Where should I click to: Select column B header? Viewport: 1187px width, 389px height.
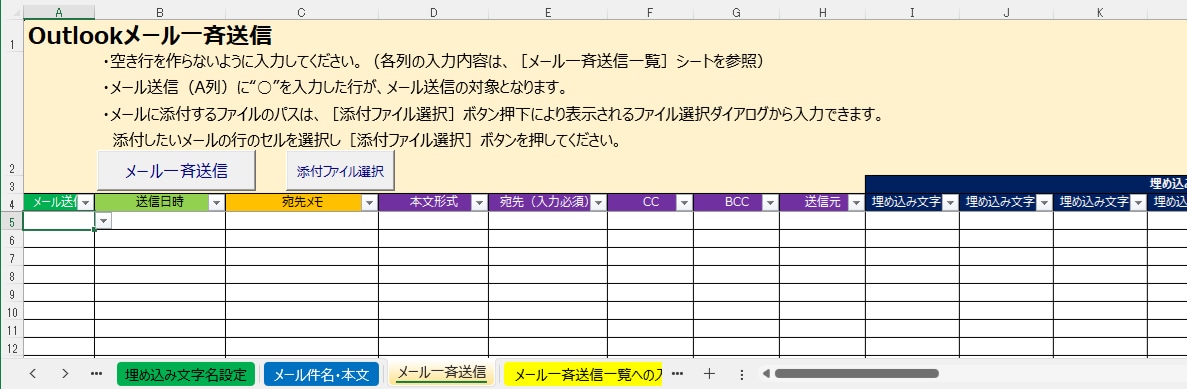point(160,12)
